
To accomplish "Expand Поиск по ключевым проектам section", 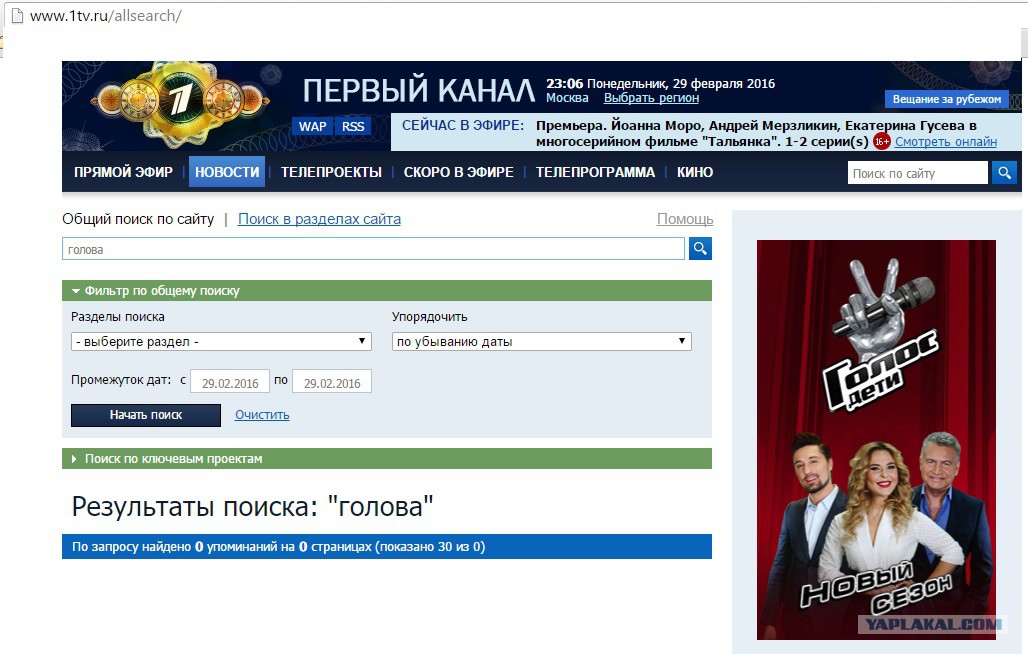I will coord(387,458).
